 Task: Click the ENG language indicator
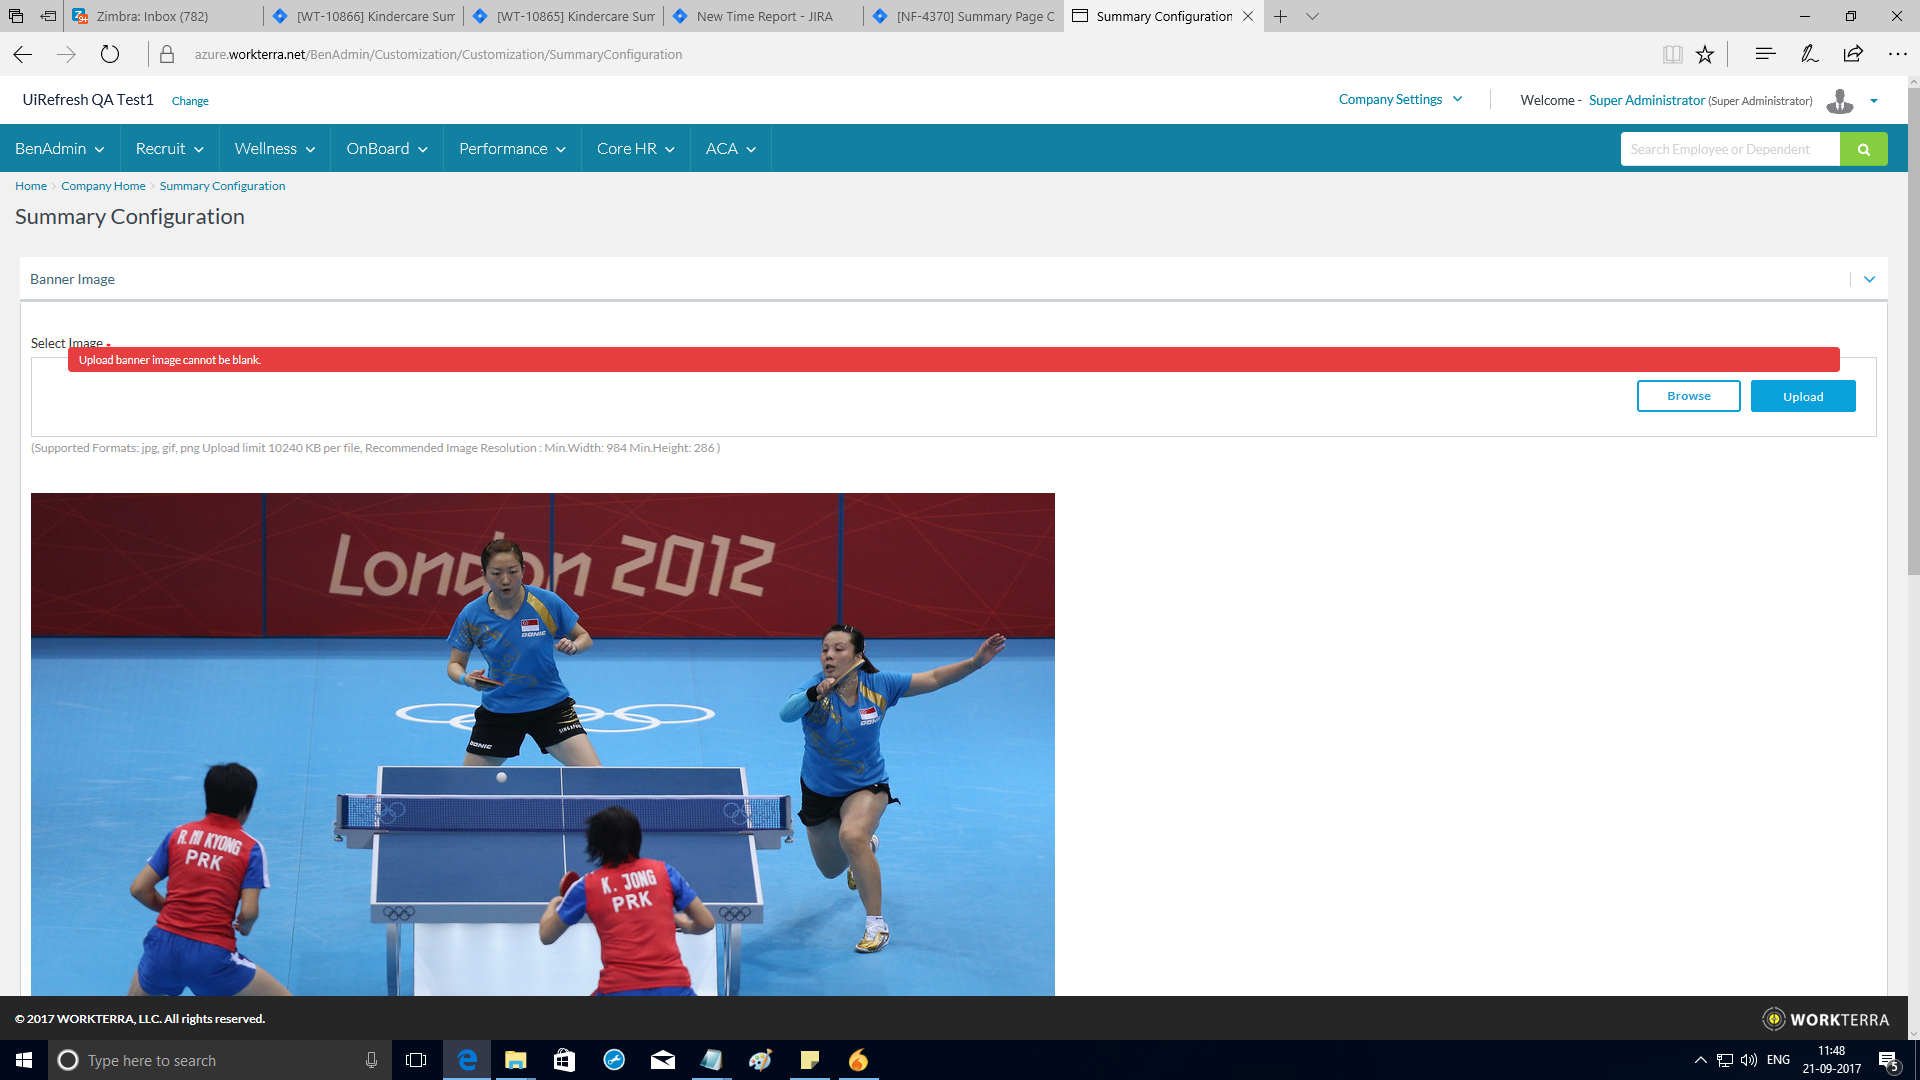tap(1778, 1060)
